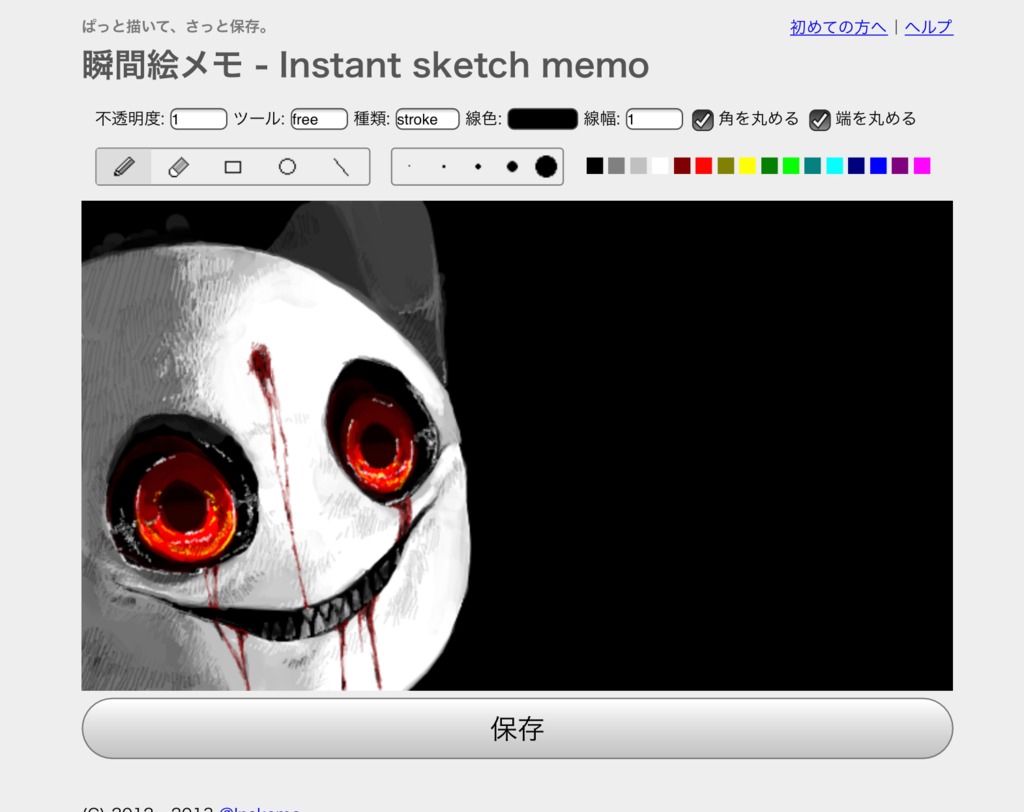Select the eraser tool
The width and height of the screenshot is (1024, 812).
(178, 167)
